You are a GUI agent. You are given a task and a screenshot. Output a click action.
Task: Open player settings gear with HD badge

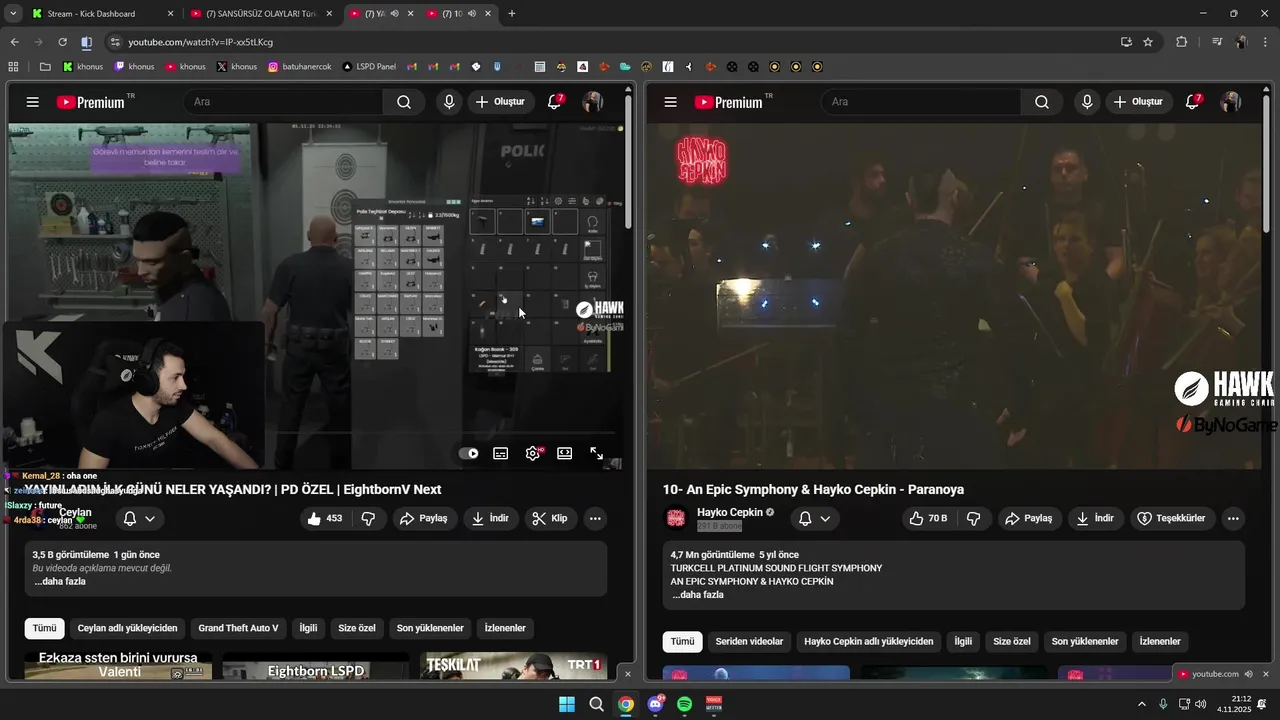click(533, 453)
